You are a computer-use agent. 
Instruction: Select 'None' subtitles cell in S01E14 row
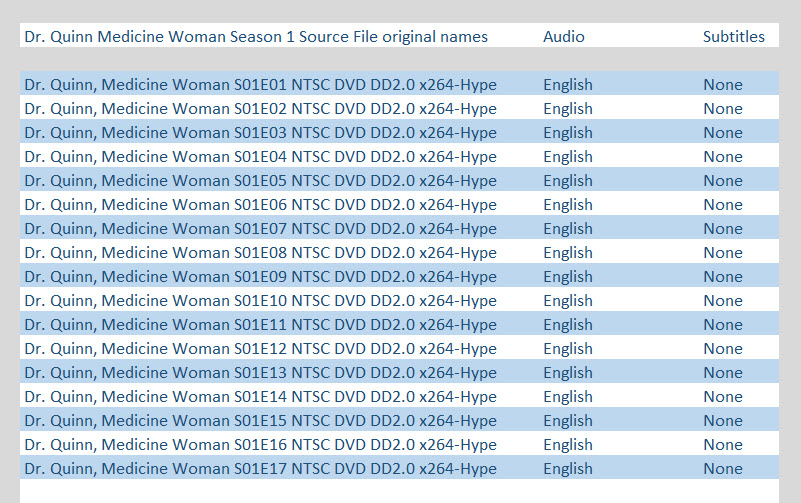(723, 397)
